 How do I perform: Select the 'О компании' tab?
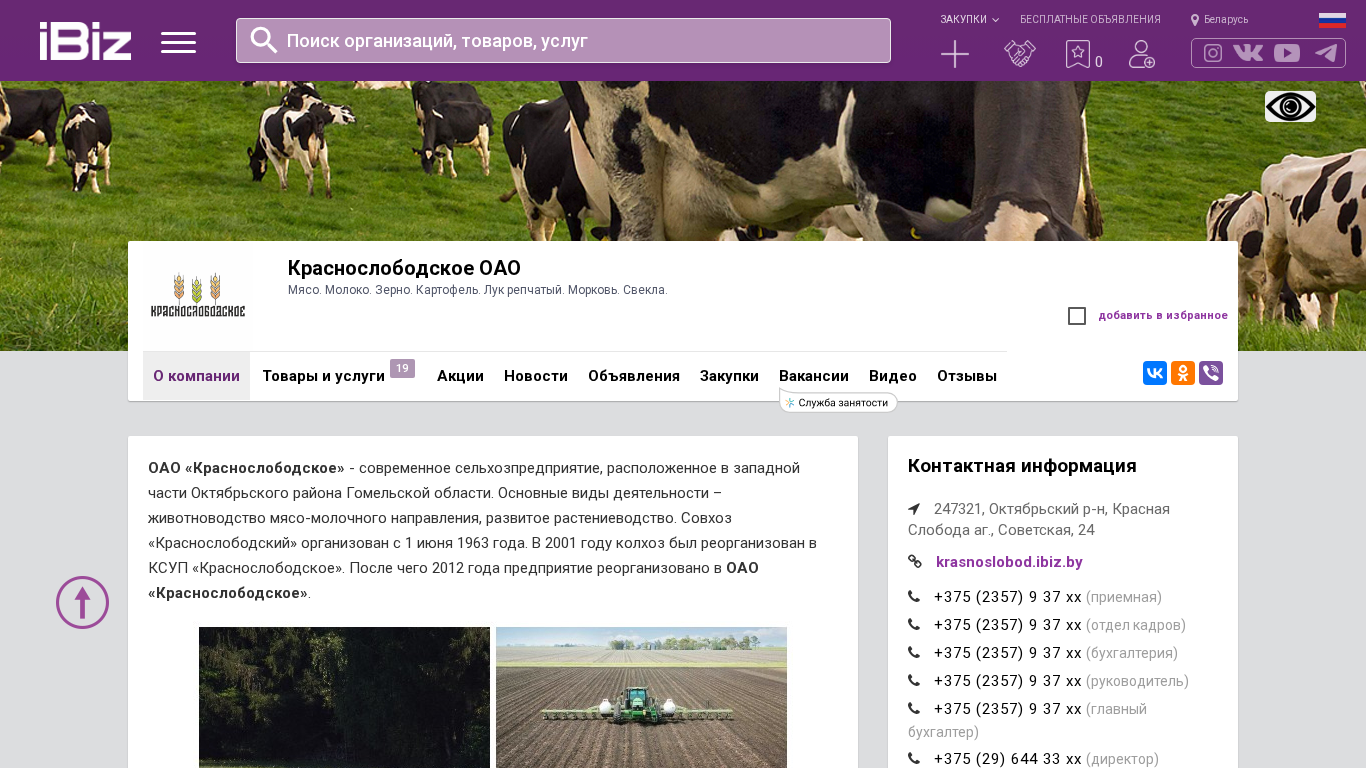pyautogui.click(x=196, y=376)
